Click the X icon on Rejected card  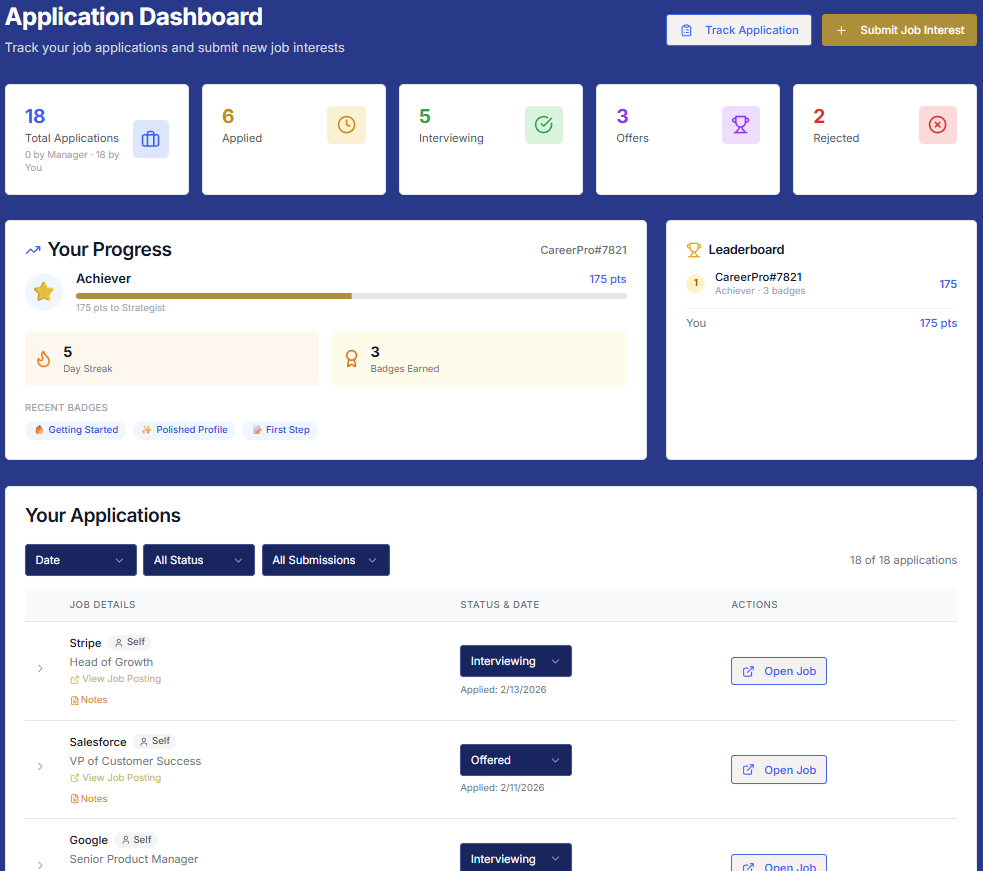click(937, 125)
